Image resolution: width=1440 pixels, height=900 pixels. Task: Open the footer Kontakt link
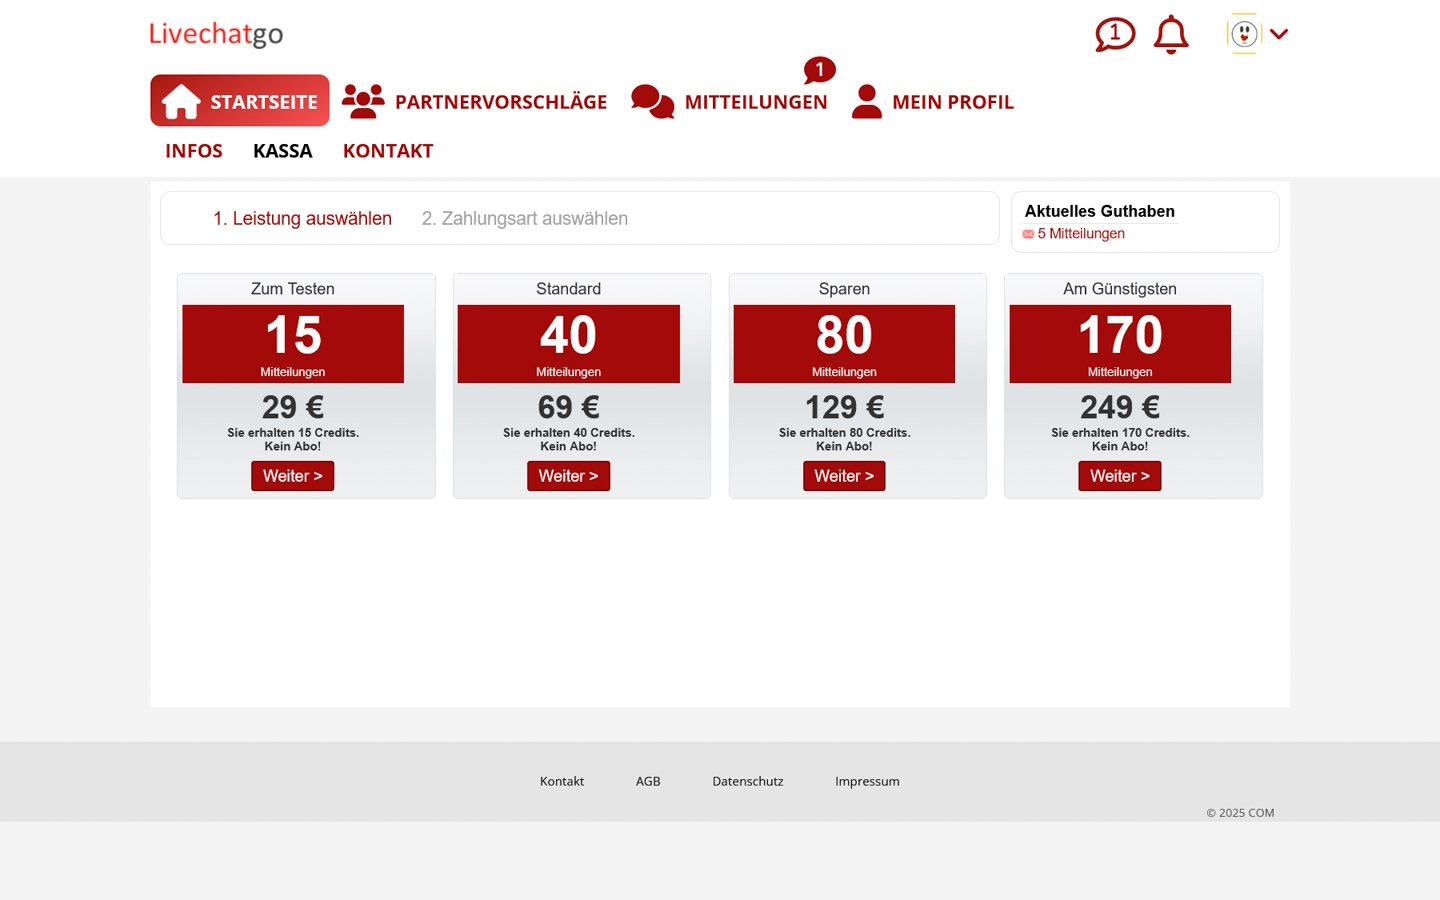pyautogui.click(x=562, y=781)
